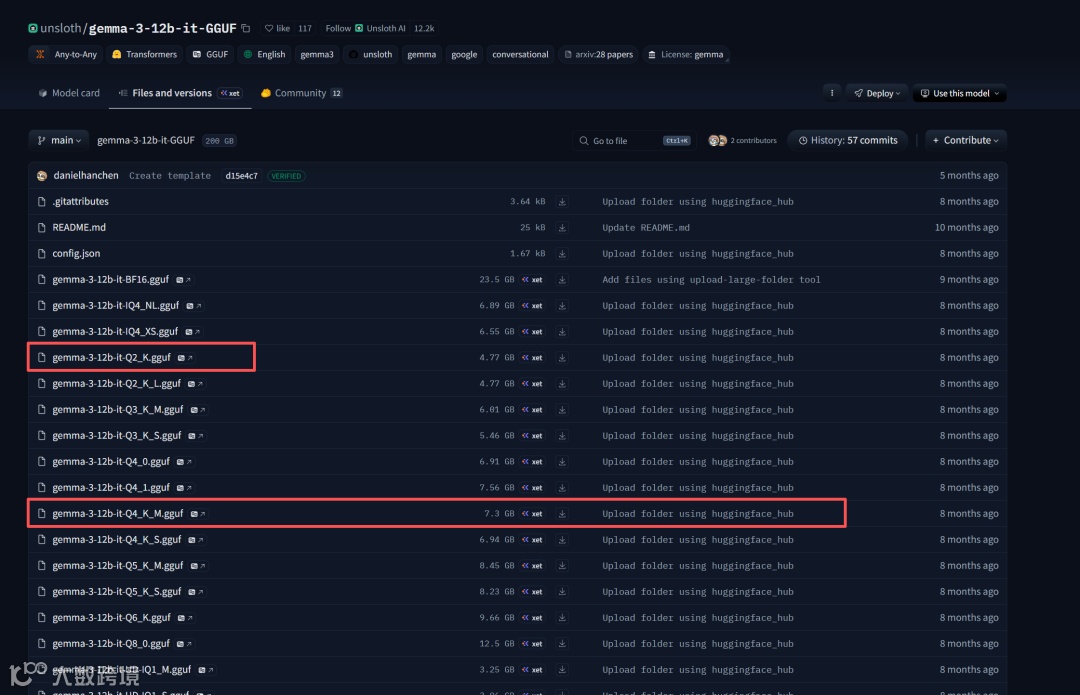Expand the Use this model dropdown
The height and width of the screenshot is (695, 1080).
click(959, 93)
